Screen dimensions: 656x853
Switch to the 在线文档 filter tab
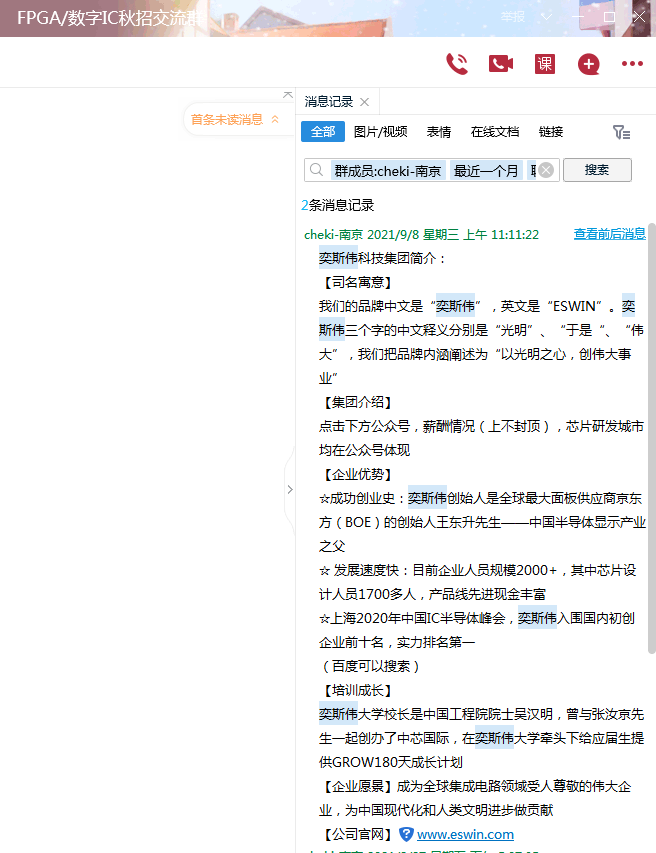coord(494,132)
